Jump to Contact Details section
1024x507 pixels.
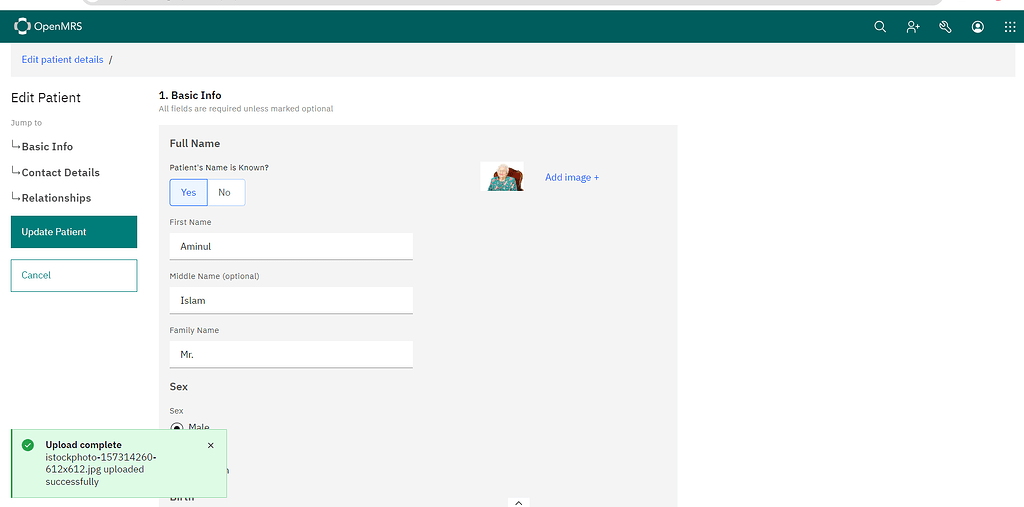(x=61, y=173)
